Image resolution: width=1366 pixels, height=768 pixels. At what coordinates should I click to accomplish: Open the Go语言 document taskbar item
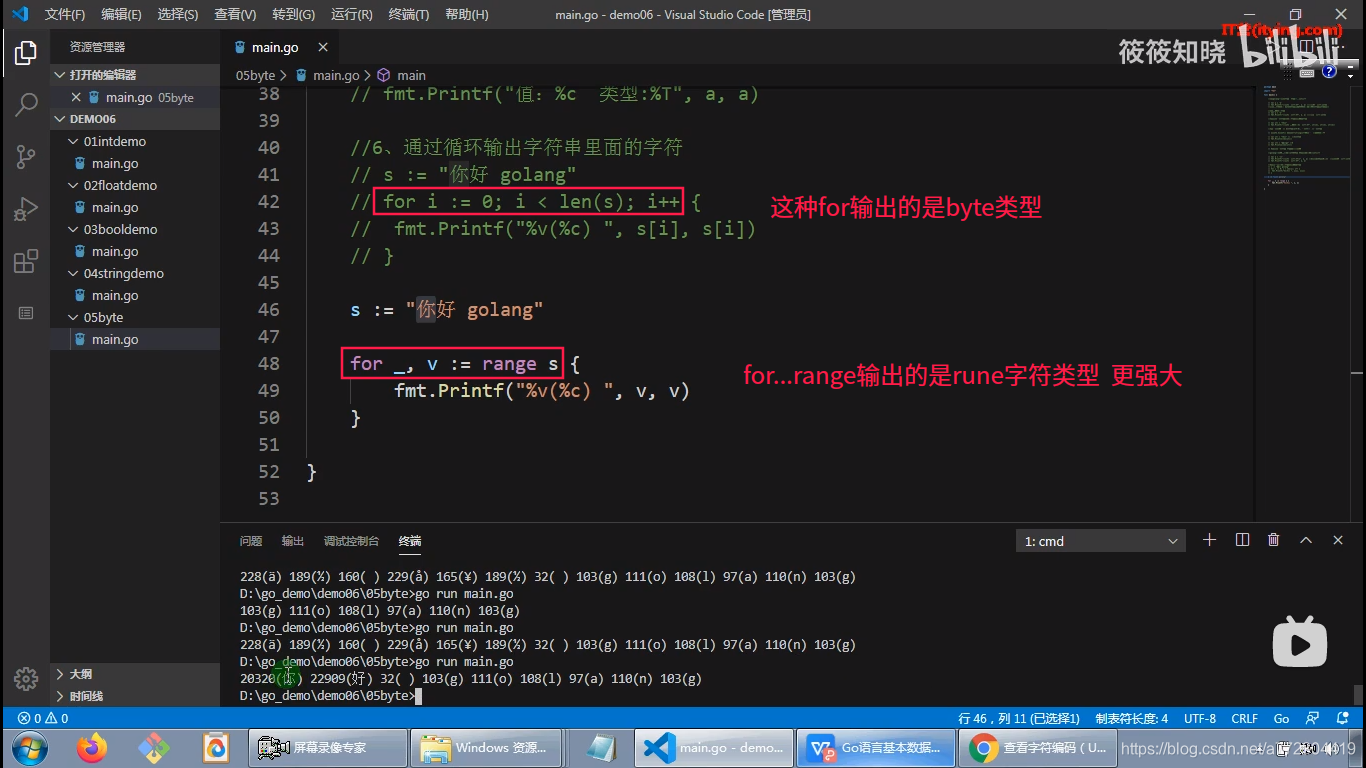pyautogui.click(x=875, y=747)
